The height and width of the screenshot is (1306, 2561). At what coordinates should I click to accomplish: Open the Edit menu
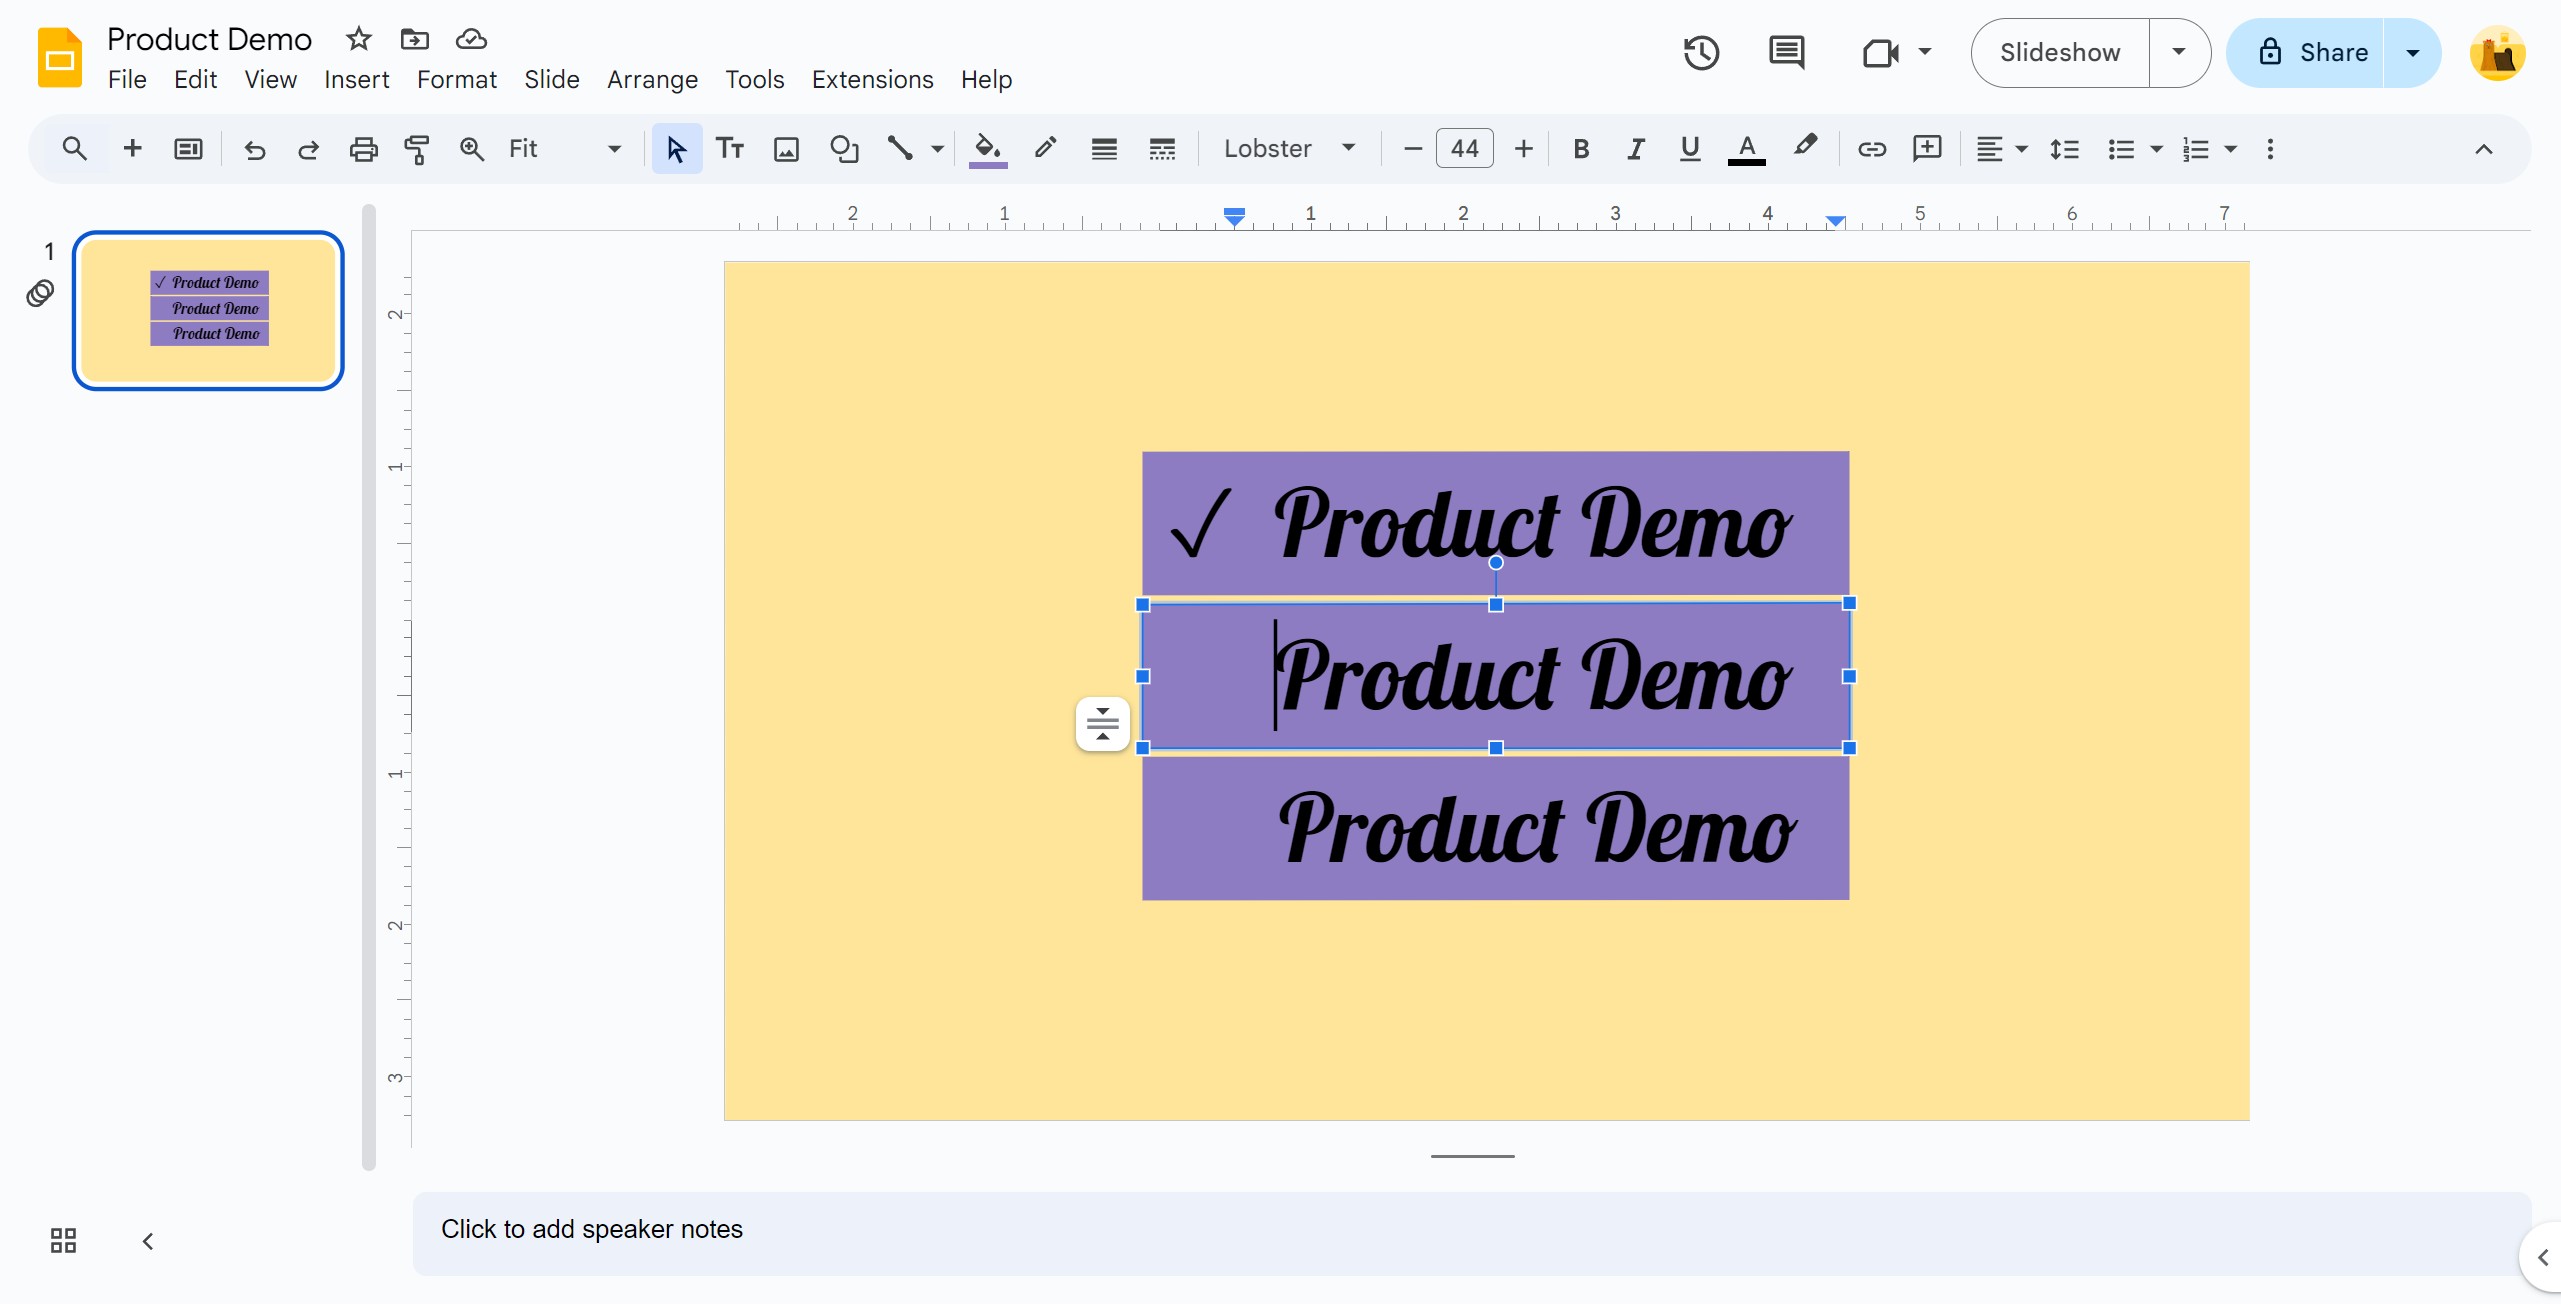(x=195, y=79)
